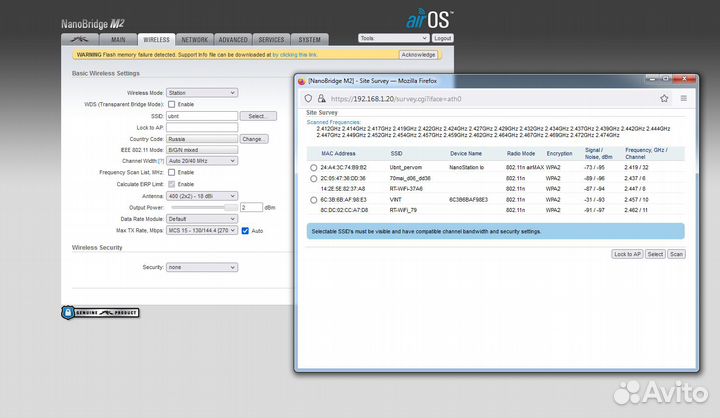Open the Data Rate Module dropdown
Viewport: 720px width, 418px height.
tap(202, 219)
